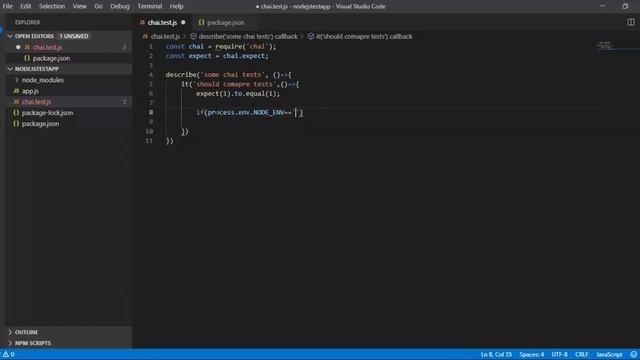The image size is (640, 360).
Task: Click the unsaved dot on chai.test.js tab
Action: tap(183, 22)
